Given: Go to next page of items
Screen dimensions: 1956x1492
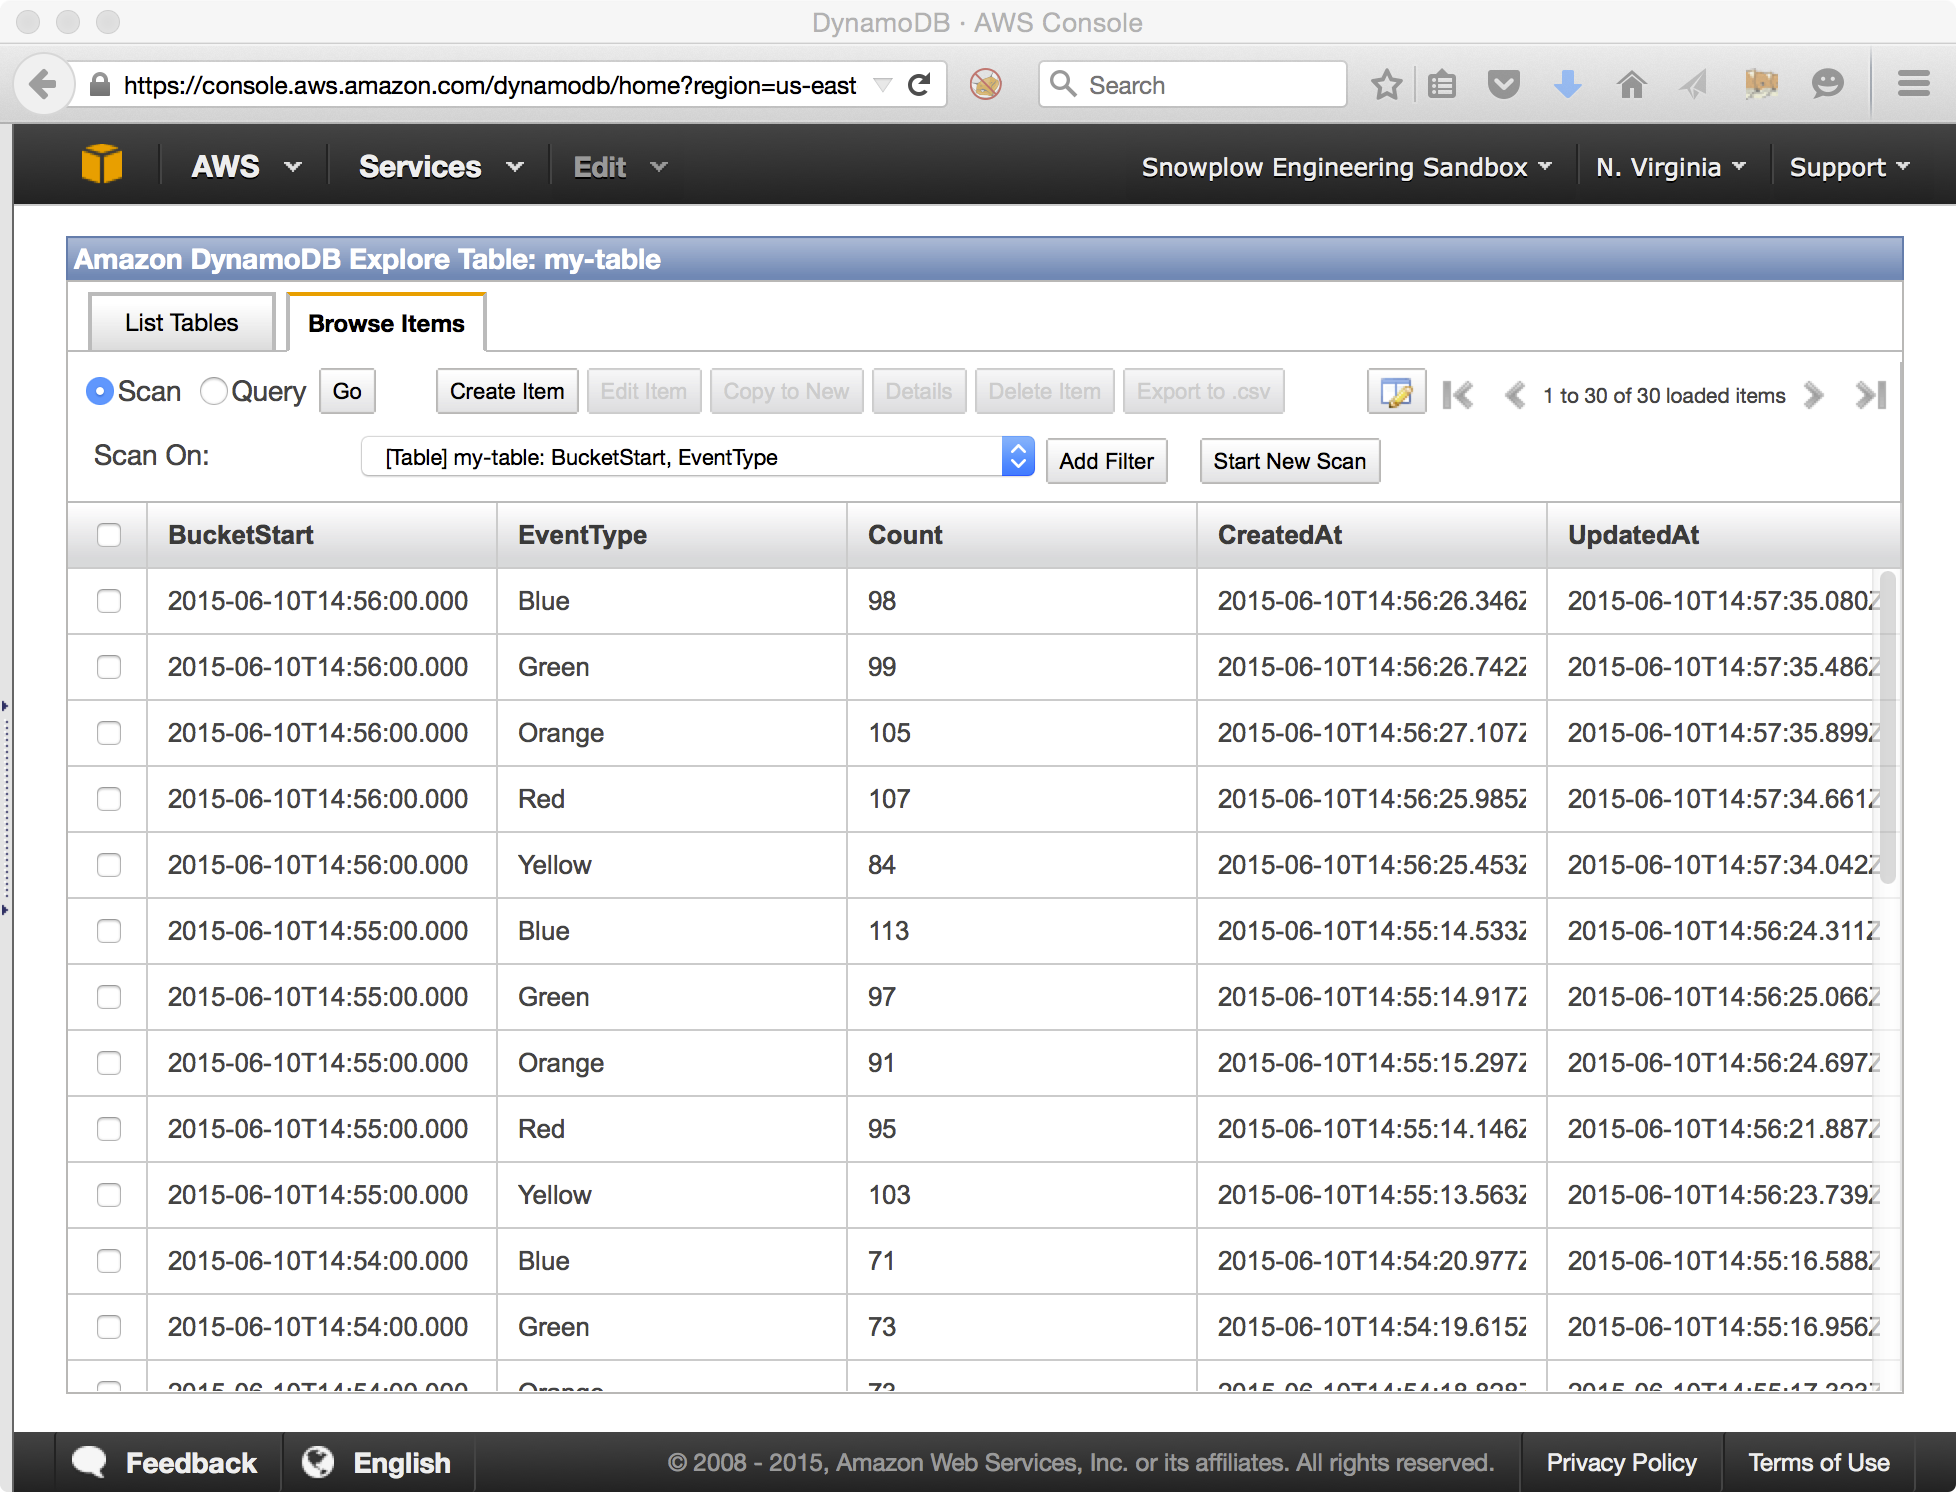Looking at the screenshot, I should click(1813, 395).
